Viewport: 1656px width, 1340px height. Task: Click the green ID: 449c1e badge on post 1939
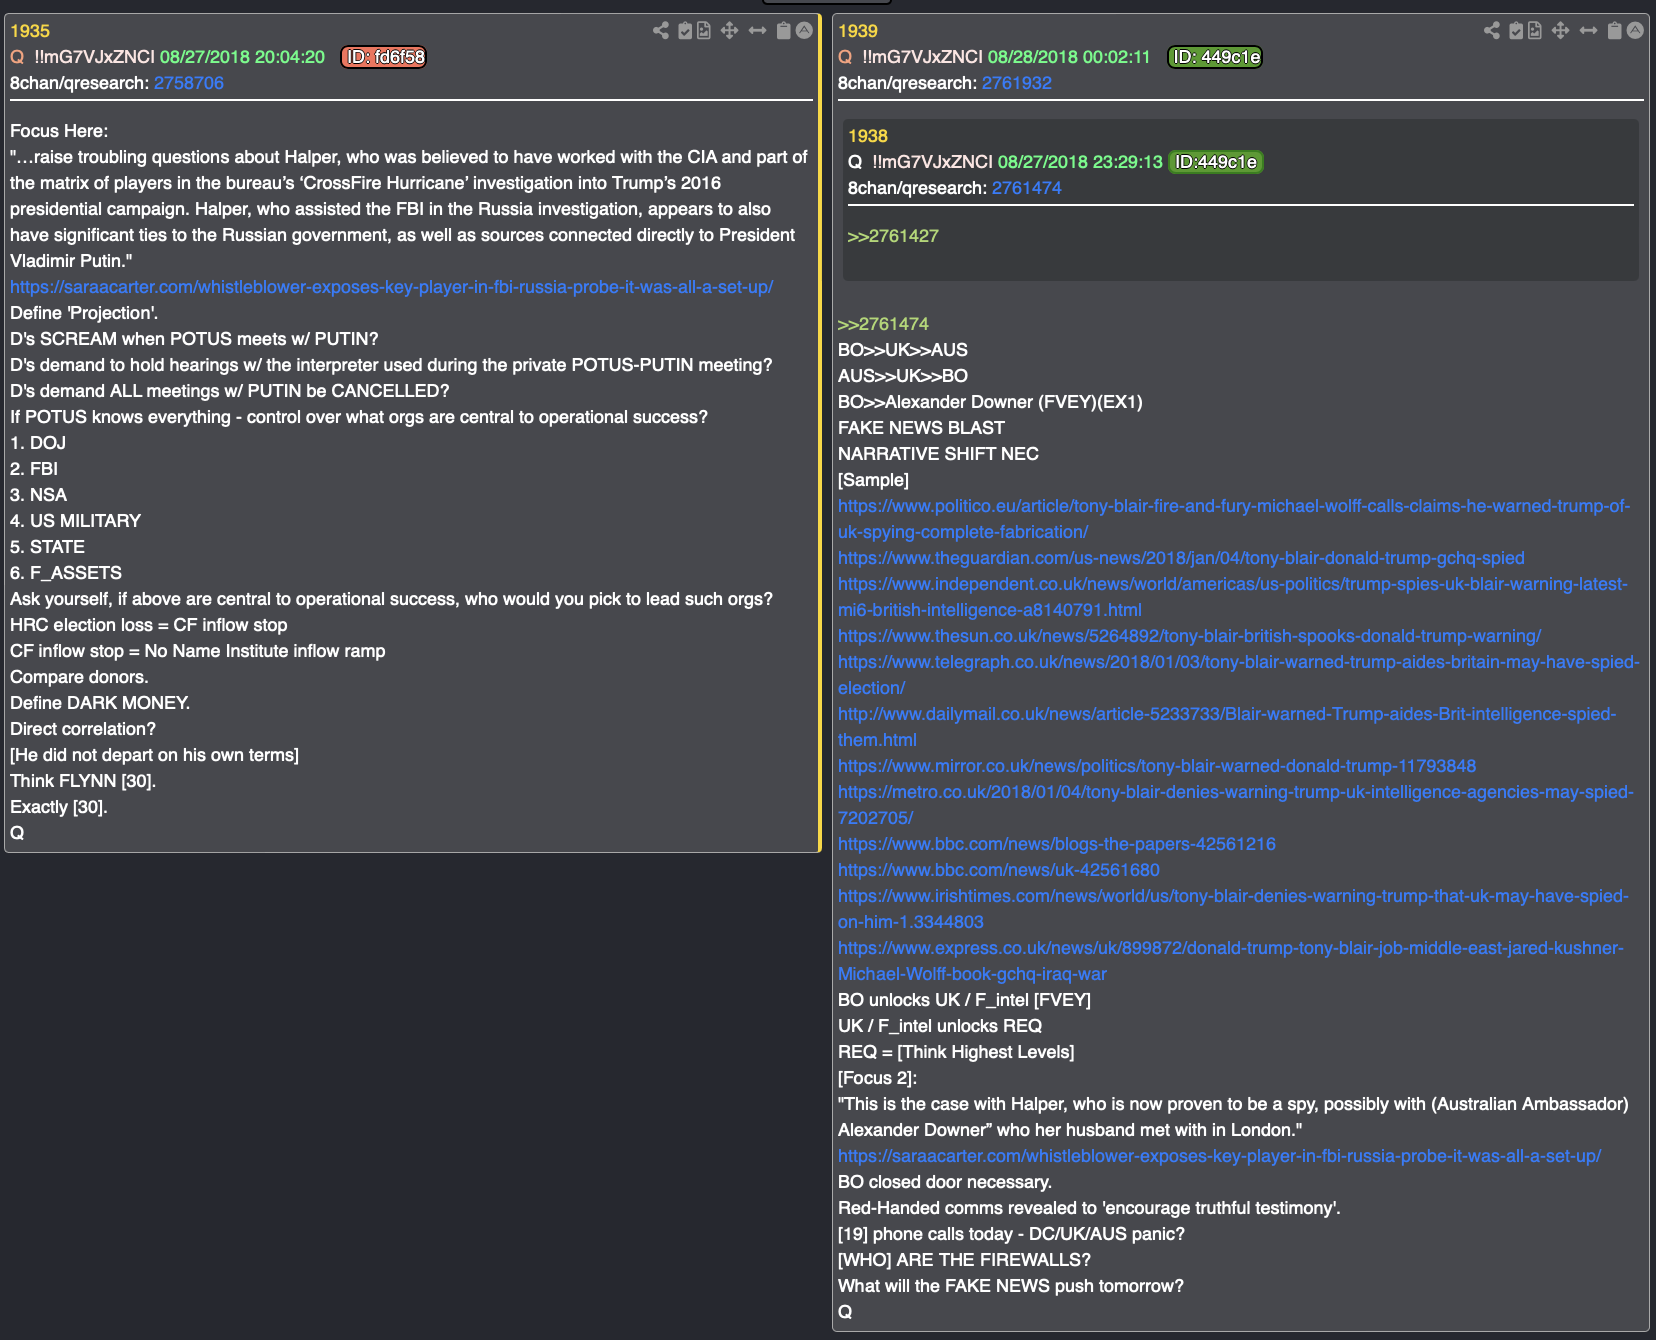[x=1215, y=57]
